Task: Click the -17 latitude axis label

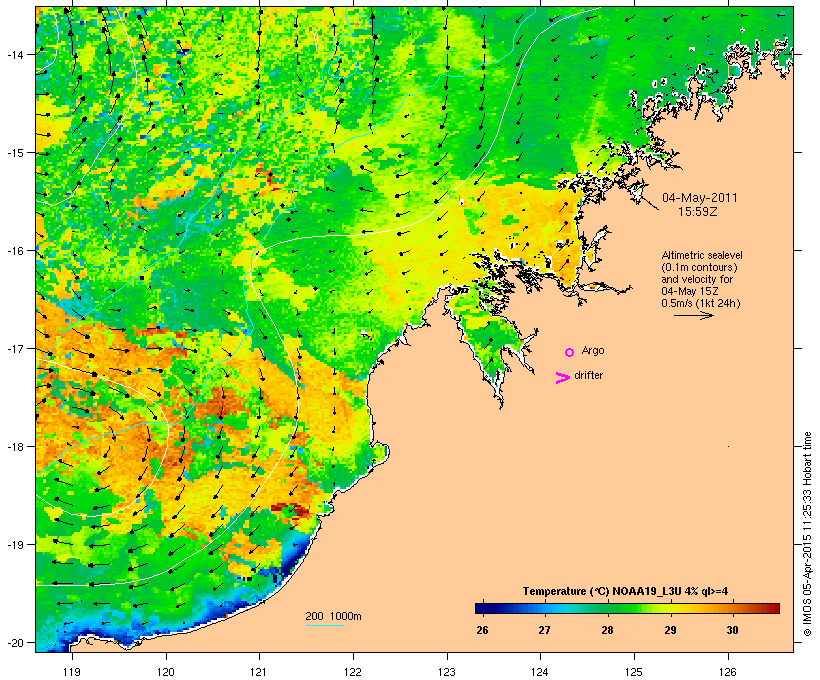Action: tap(14, 348)
